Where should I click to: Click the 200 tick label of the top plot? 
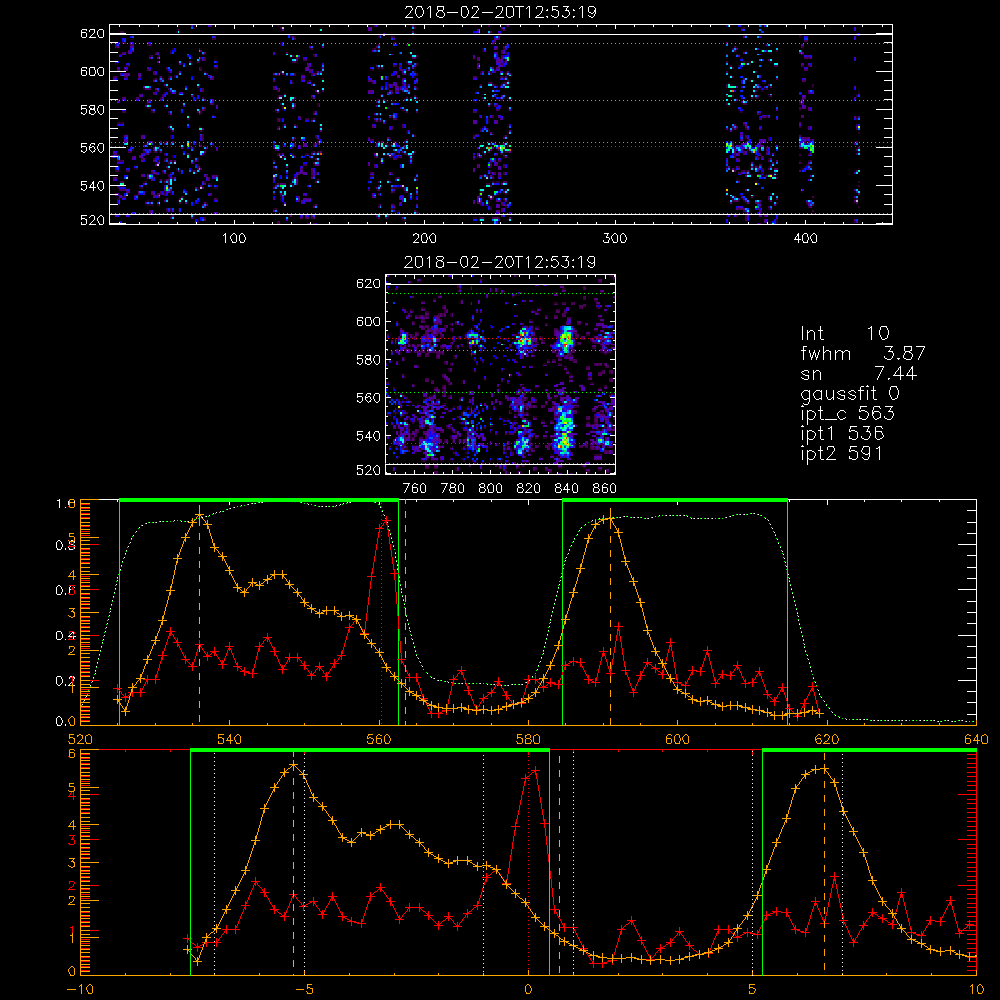coord(424,239)
